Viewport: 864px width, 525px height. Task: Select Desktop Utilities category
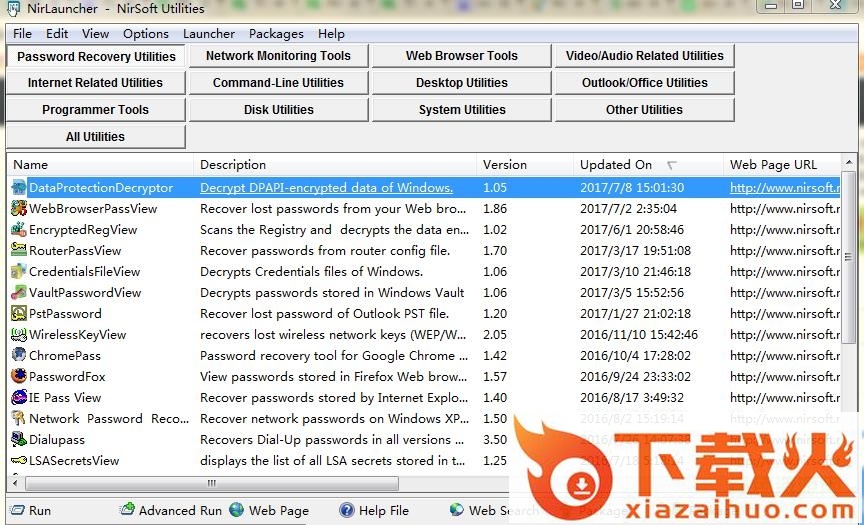(x=462, y=83)
